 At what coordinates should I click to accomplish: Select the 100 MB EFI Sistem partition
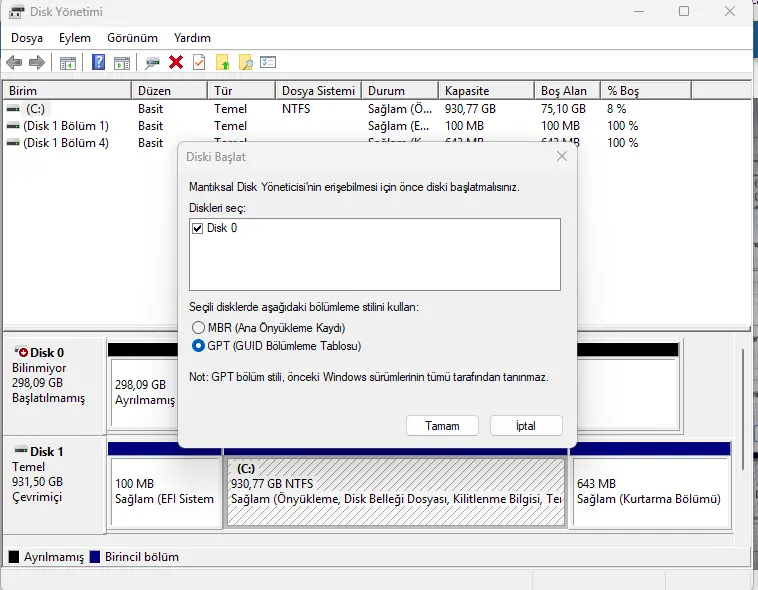tap(164, 492)
